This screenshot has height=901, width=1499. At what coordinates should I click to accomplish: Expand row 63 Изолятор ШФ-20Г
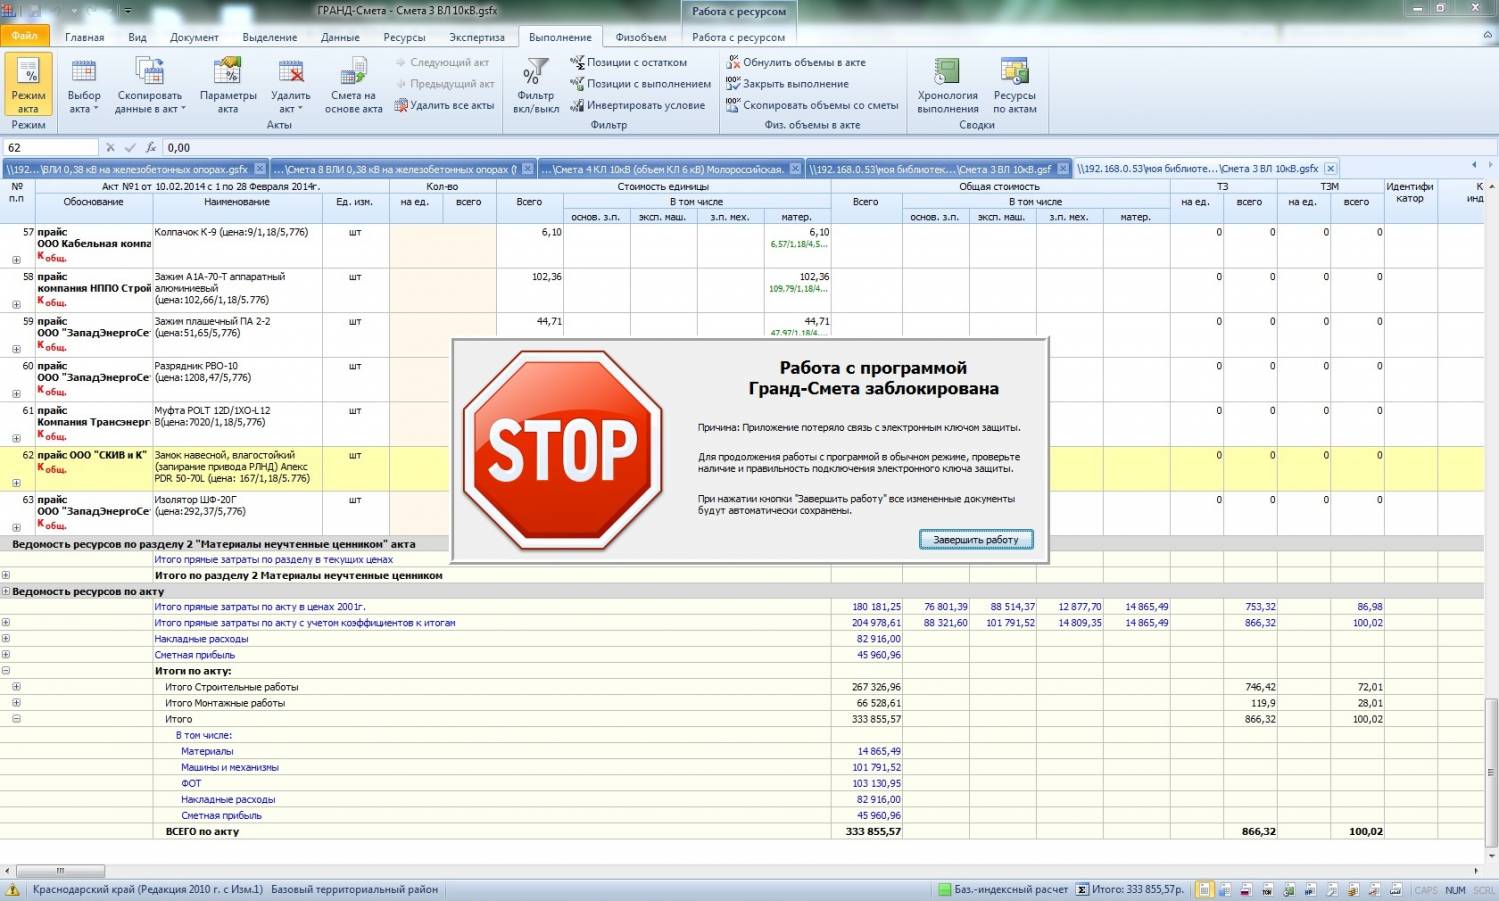coord(16,527)
